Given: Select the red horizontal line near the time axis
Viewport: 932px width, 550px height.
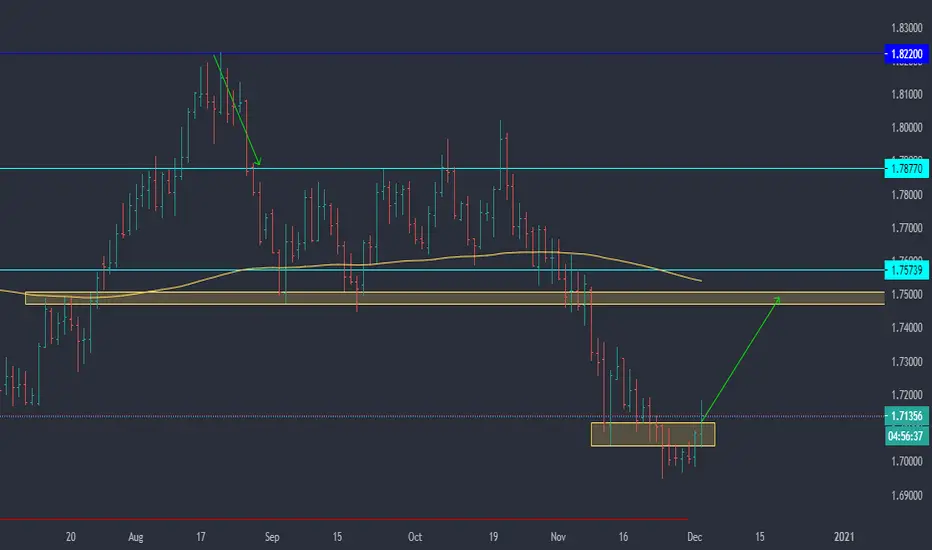Looking at the screenshot, I should point(344,520).
